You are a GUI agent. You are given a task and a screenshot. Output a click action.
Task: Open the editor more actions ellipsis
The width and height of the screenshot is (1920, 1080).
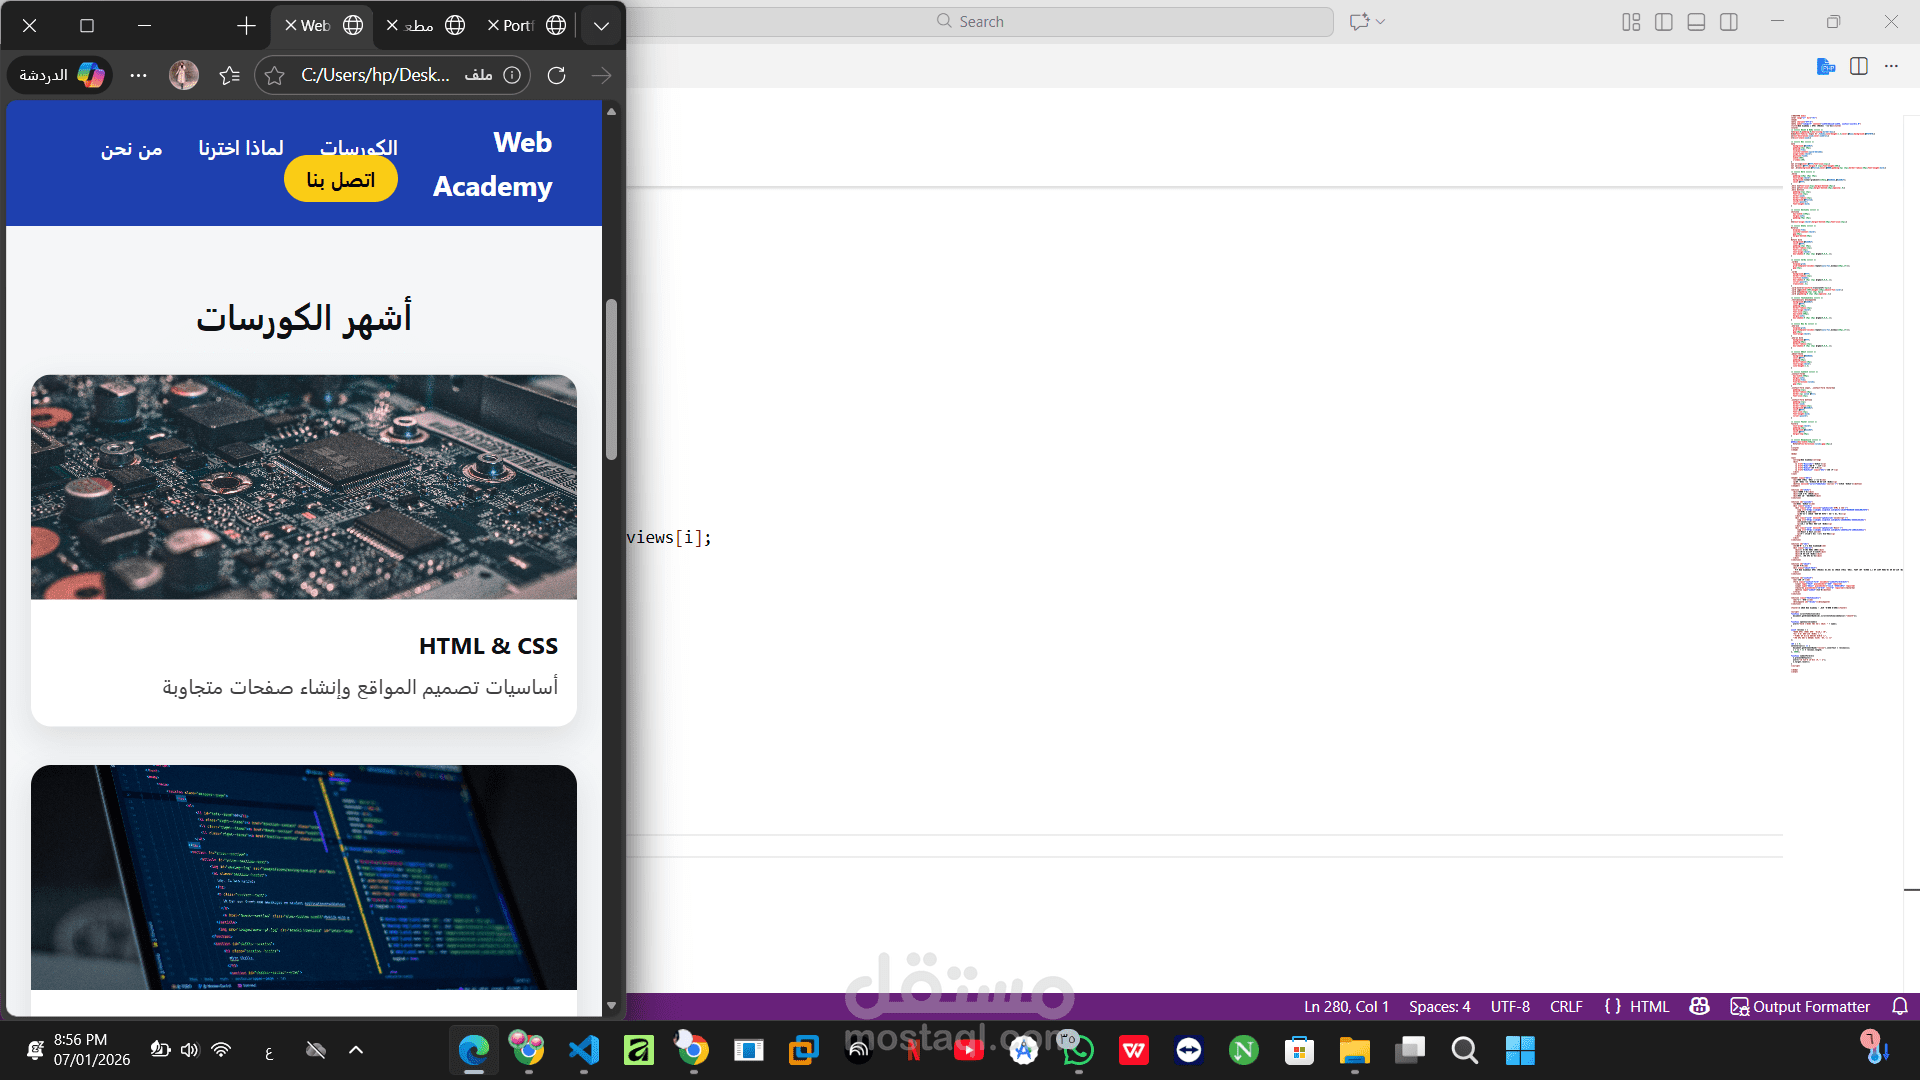pyautogui.click(x=1891, y=66)
